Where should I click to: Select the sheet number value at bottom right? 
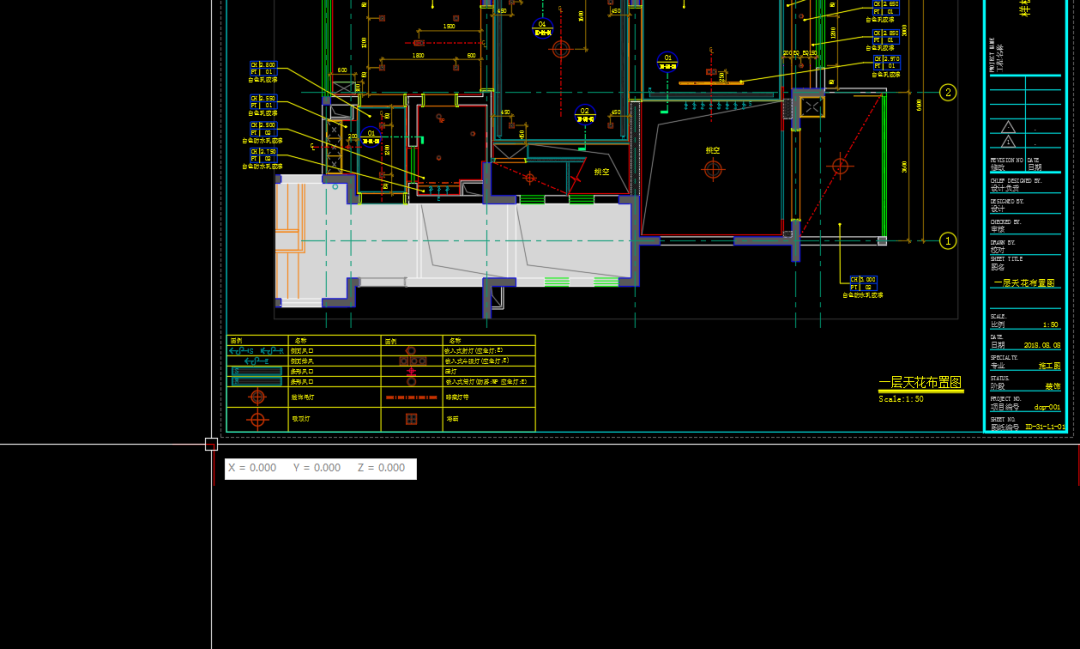click(x=1045, y=427)
